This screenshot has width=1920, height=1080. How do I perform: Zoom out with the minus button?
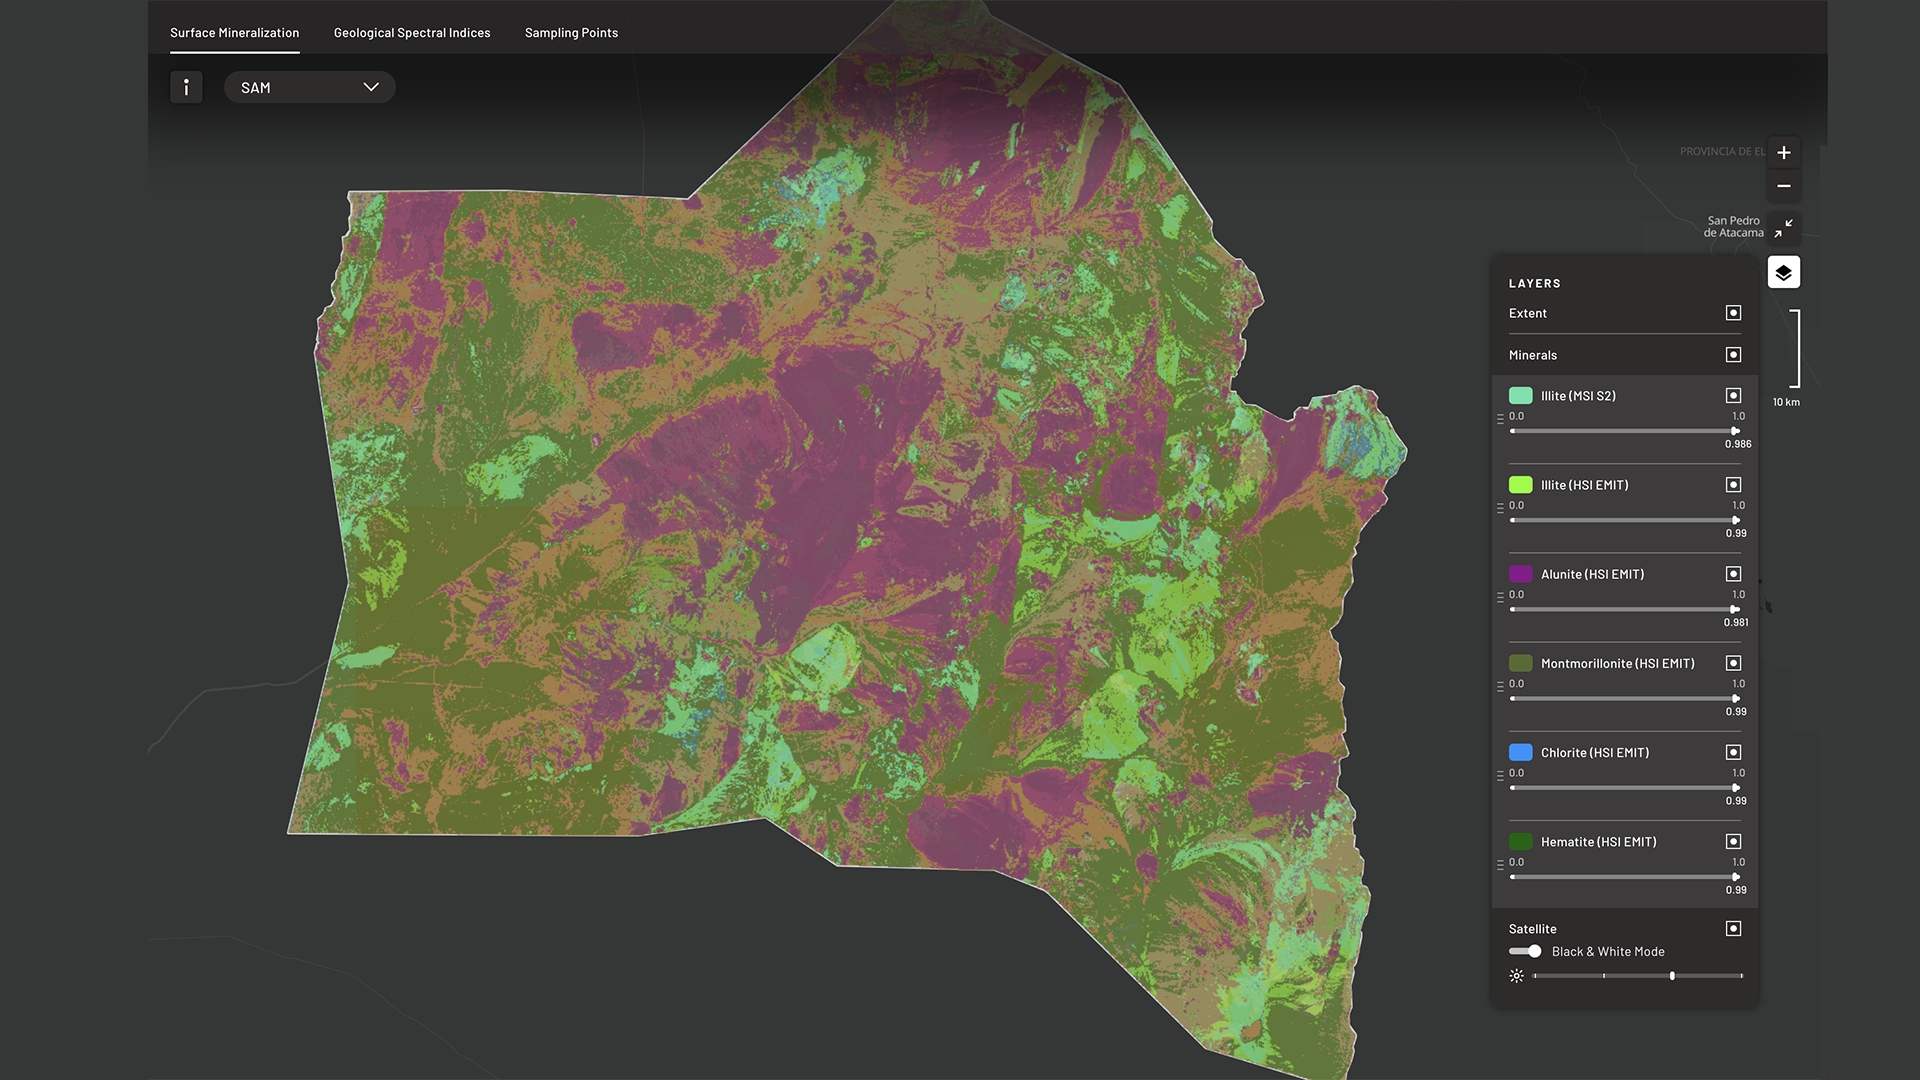pos(1783,187)
